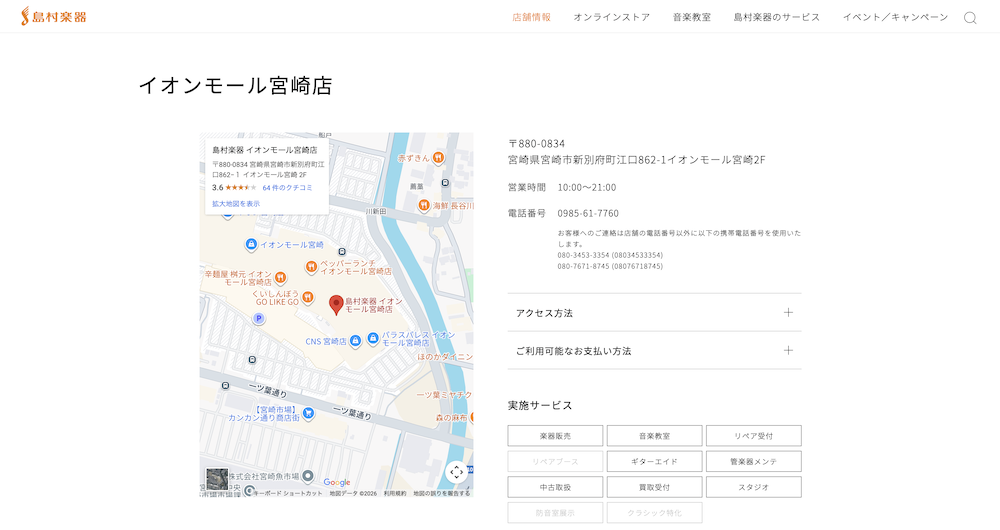Click the 楽器販売 service button
This screenshot has width=1000, height=530.
[x=555, y=436]
